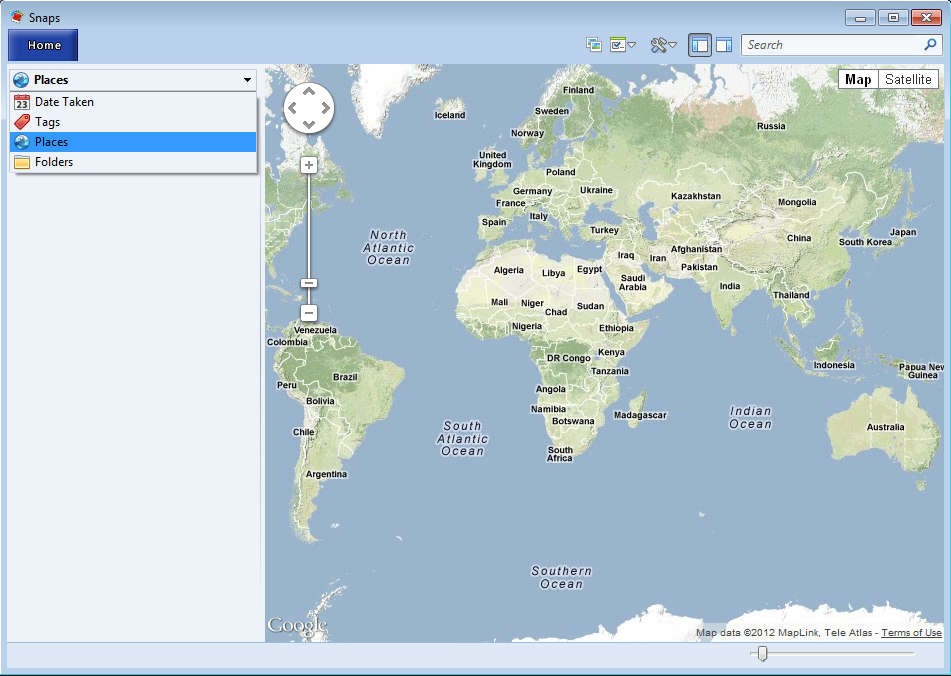Pan the map left with arrow
Screen dimensions: 951x676
click(x=294, y=107)
